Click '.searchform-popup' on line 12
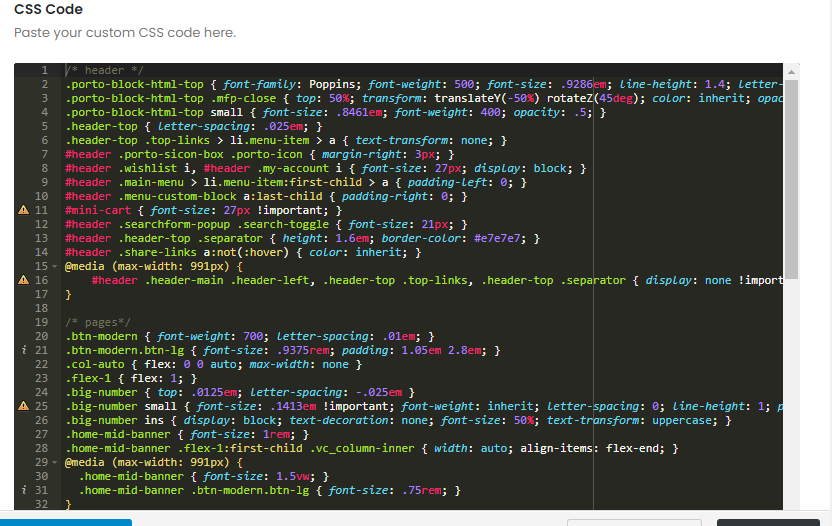The height and width of the screenshot is (526, 832). [x=174, y=224]
